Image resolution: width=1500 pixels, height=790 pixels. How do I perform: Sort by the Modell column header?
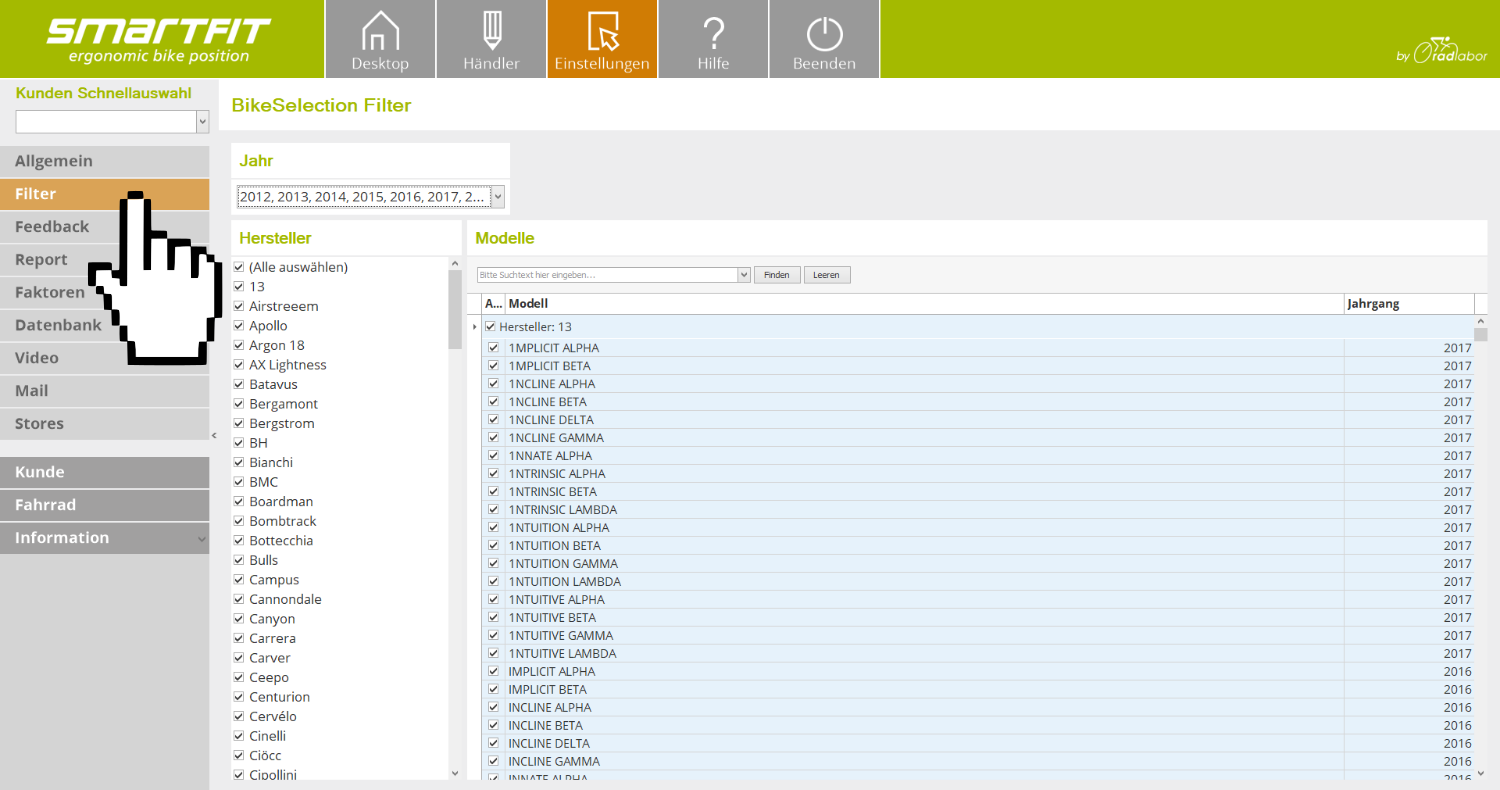[925, 304]
